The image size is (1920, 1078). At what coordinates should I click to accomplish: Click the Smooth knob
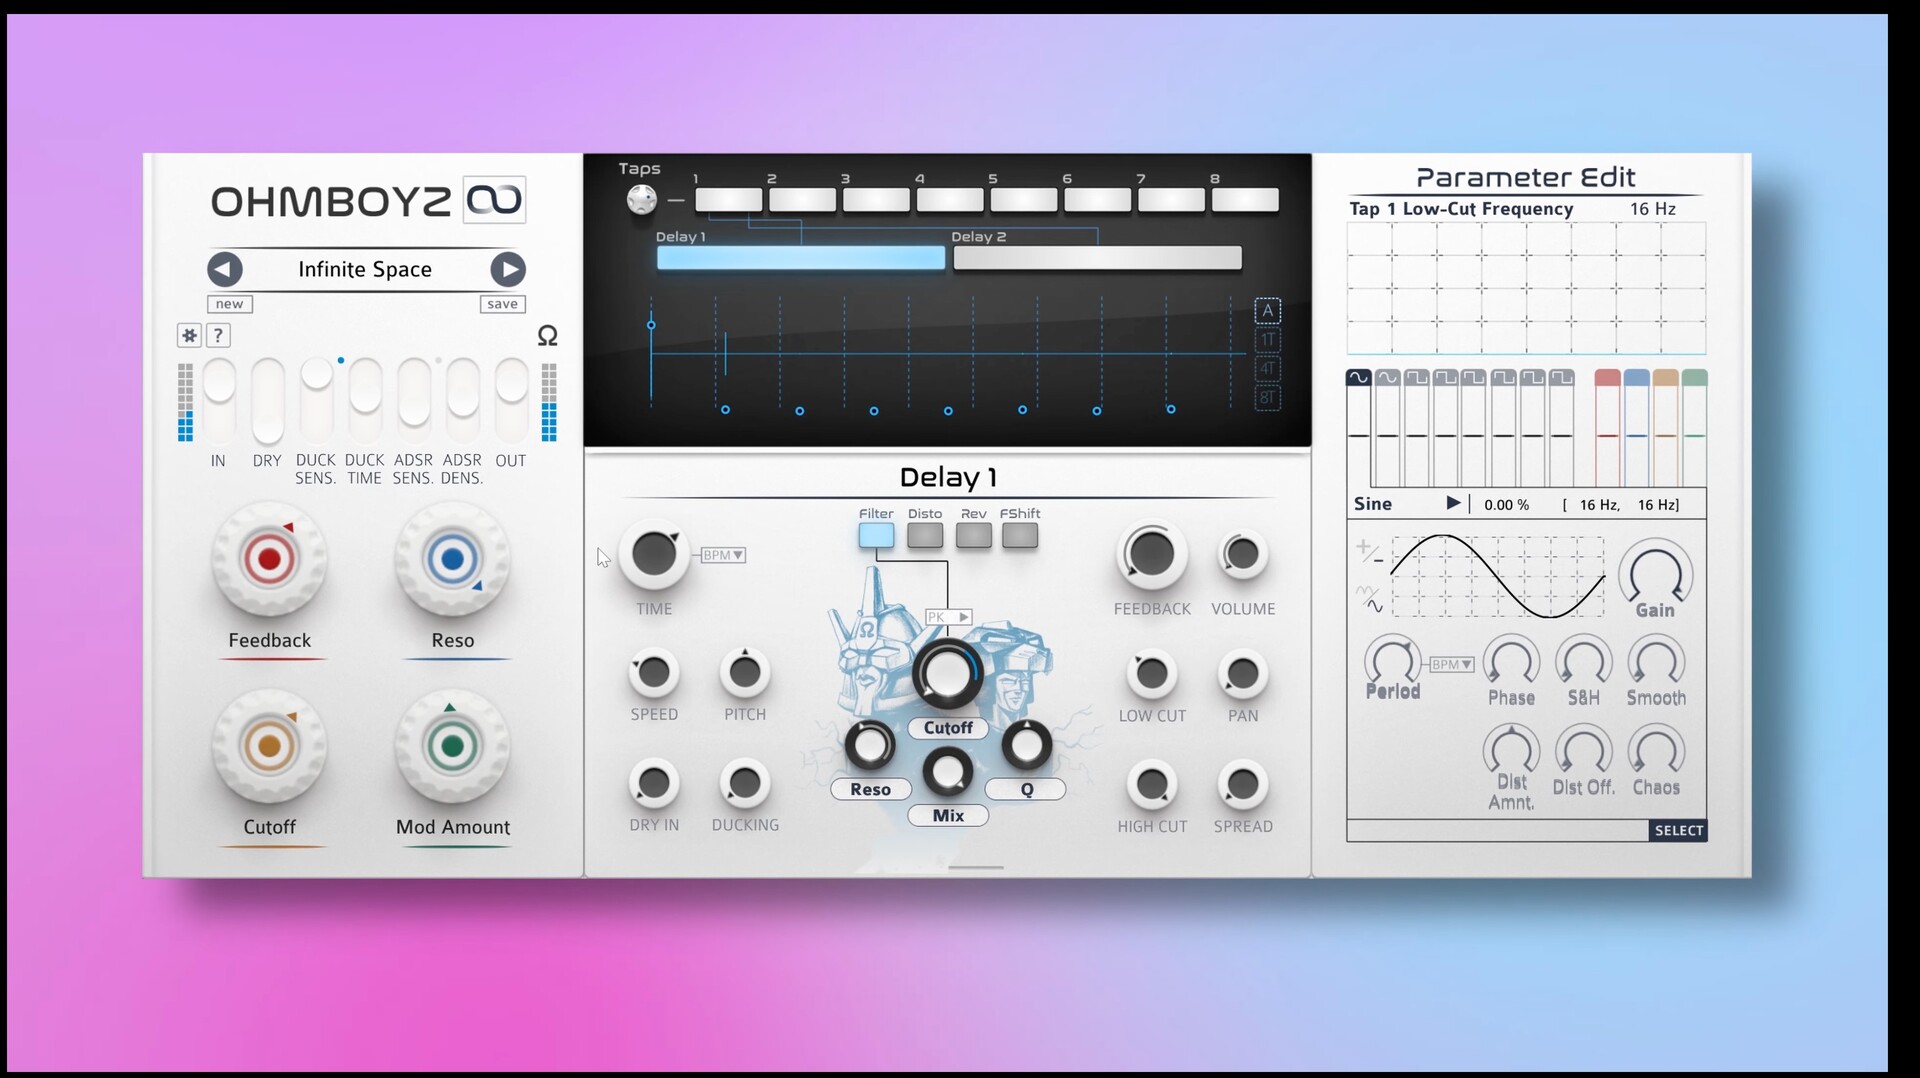[x=1656, y=662]
